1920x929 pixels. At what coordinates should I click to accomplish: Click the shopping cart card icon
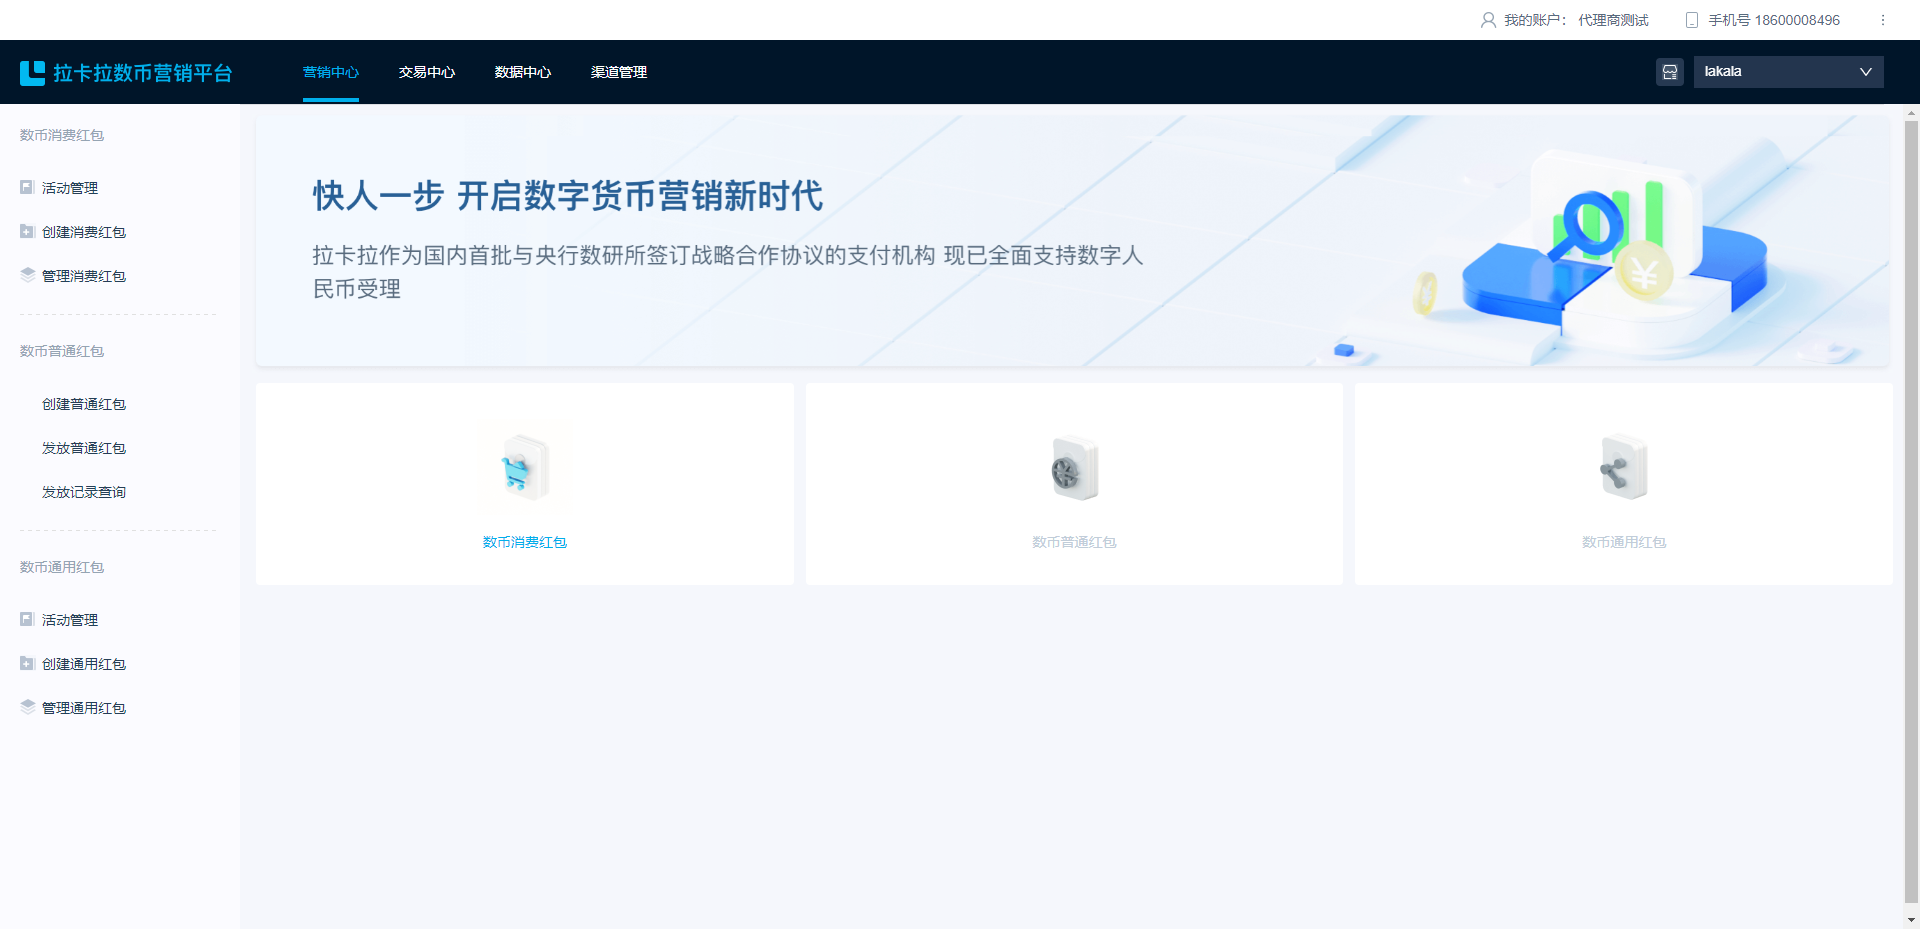524,468
